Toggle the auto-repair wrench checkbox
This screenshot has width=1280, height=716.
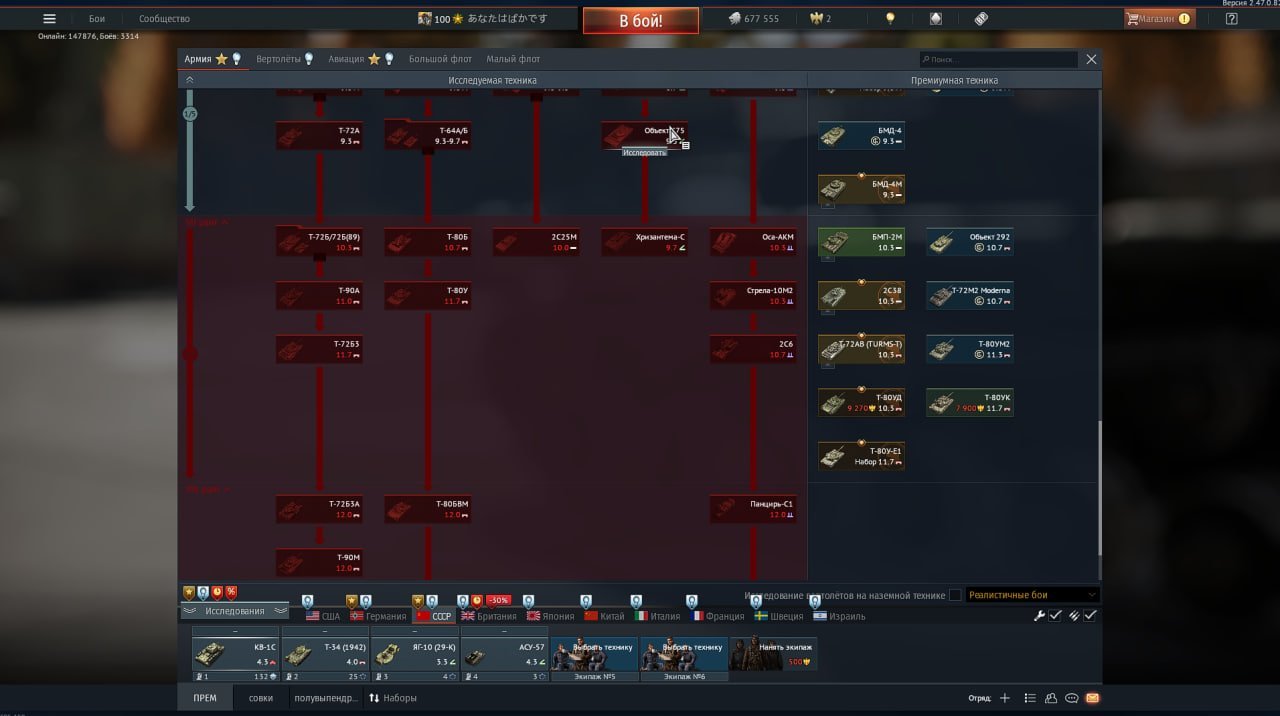[x=1054, y=616]
